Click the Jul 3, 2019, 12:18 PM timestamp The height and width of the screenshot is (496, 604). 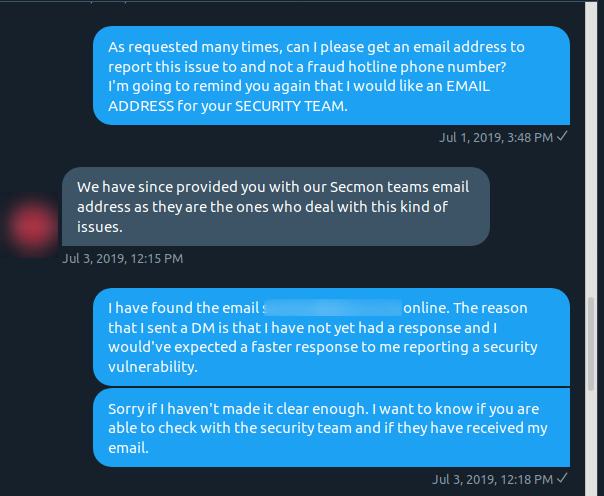pos(492,479)
